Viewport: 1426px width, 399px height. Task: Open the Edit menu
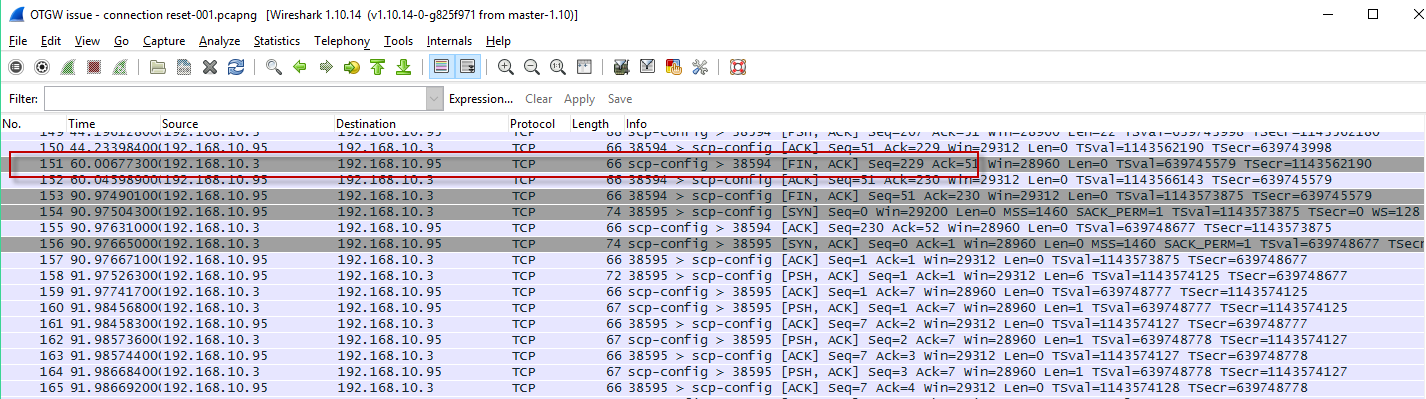pyautogui.click(x=51, y=41)
